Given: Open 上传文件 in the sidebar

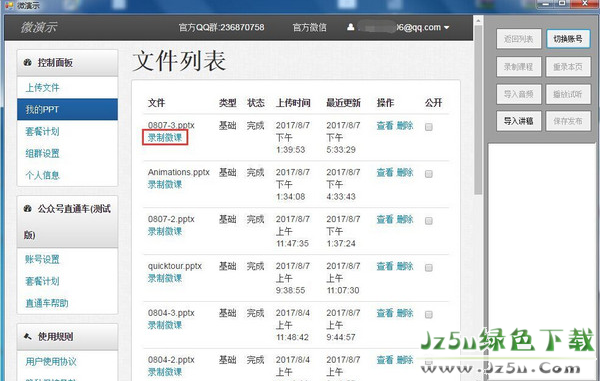Looking at the screenshot, I should tap(42, 88).
